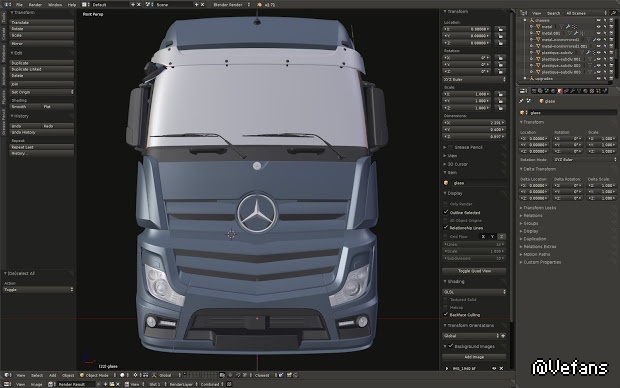This screenshot has height=388, width=620.
Task: Open the Object properties tab icon
Action: coord(560,91)
